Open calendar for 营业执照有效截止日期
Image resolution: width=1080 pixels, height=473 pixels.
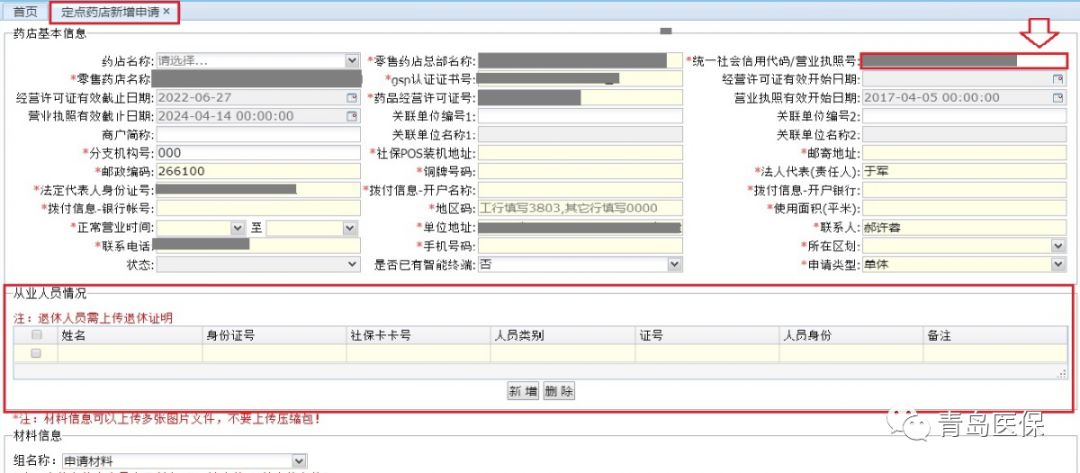click(x=351, y=116)
